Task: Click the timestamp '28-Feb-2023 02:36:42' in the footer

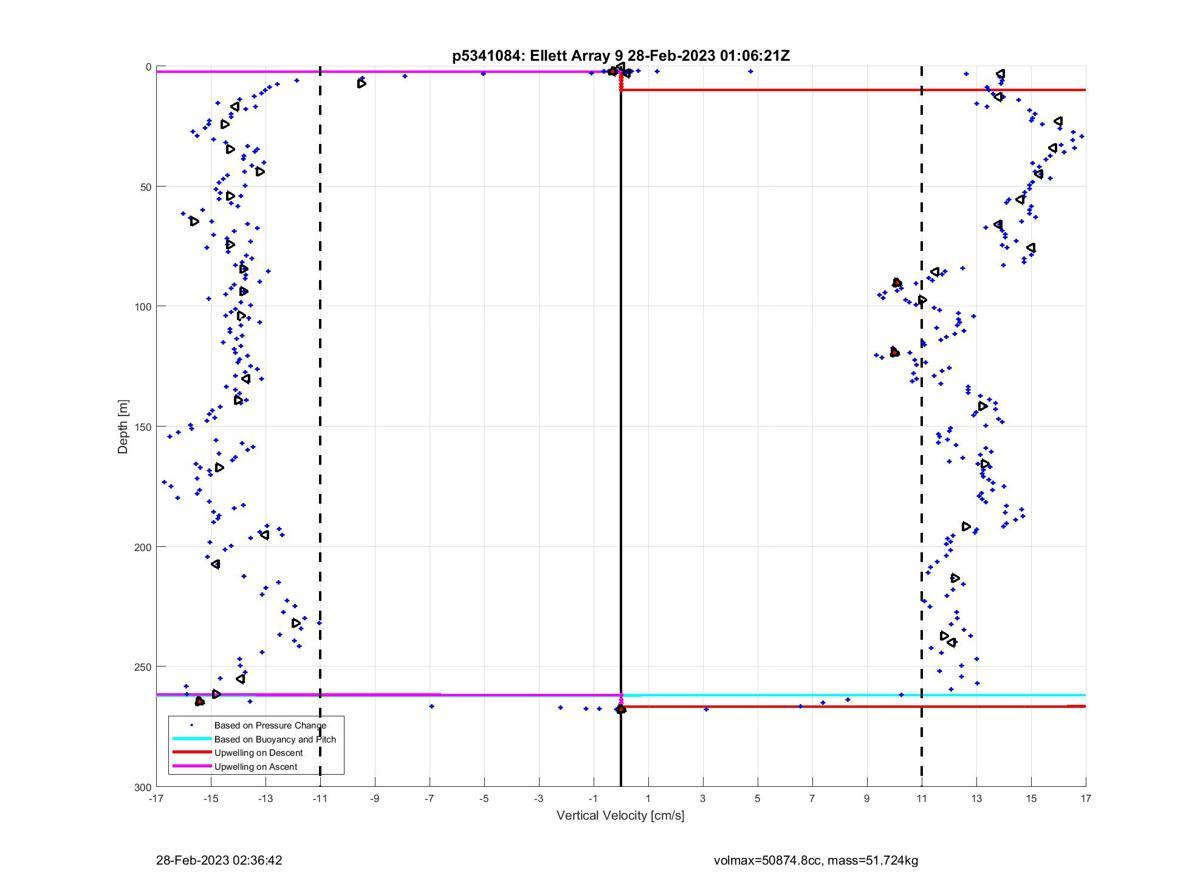Action: tap(219, 860)
